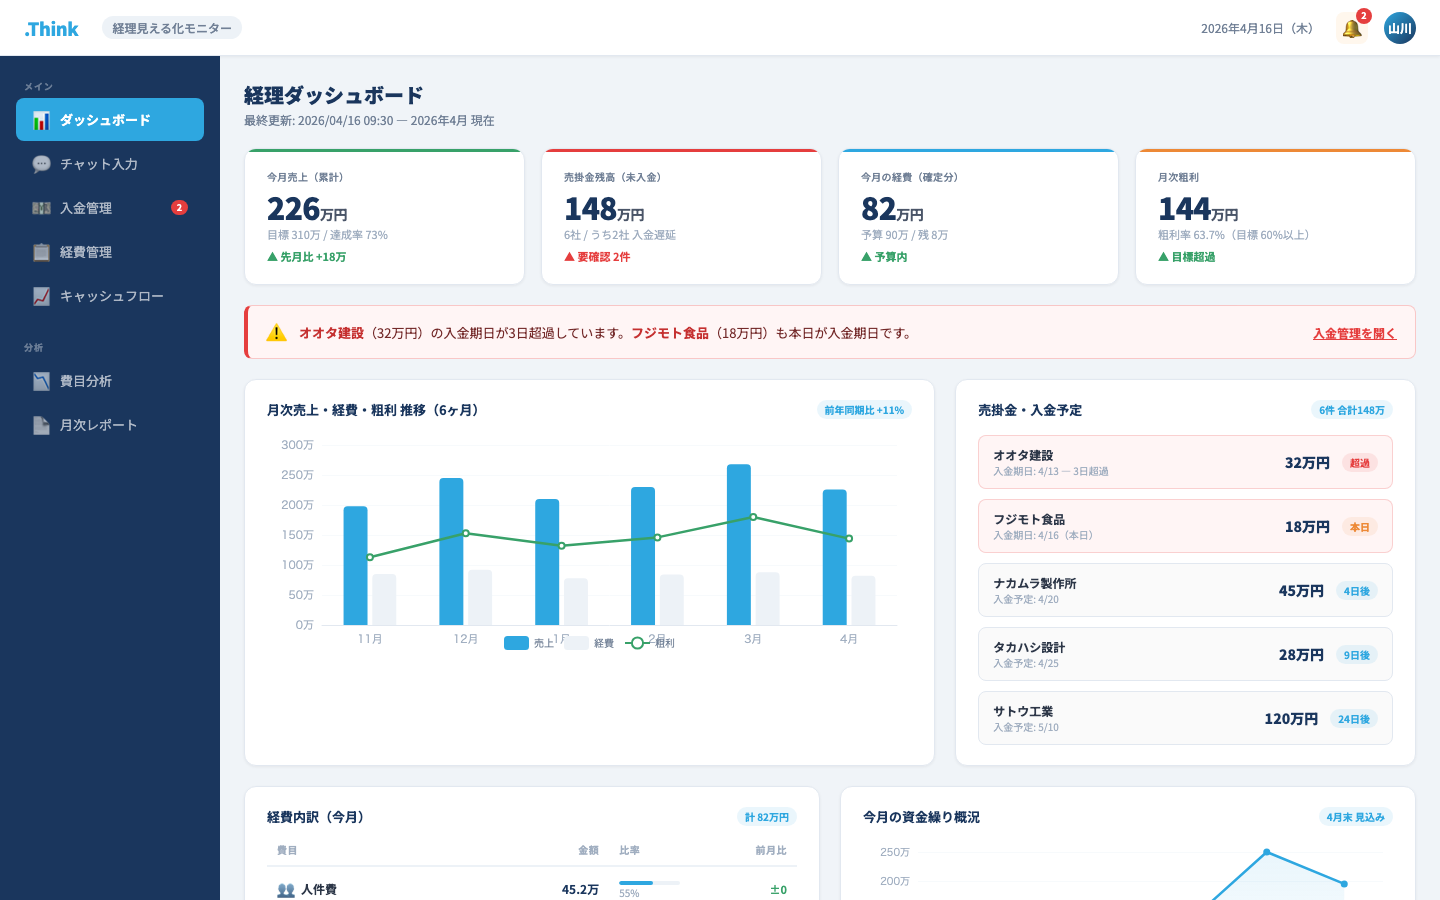The height and width of the screenshot is (900, 1440).
Task: Open 入金管理 from the sidebar
Action: coord(110,208)
